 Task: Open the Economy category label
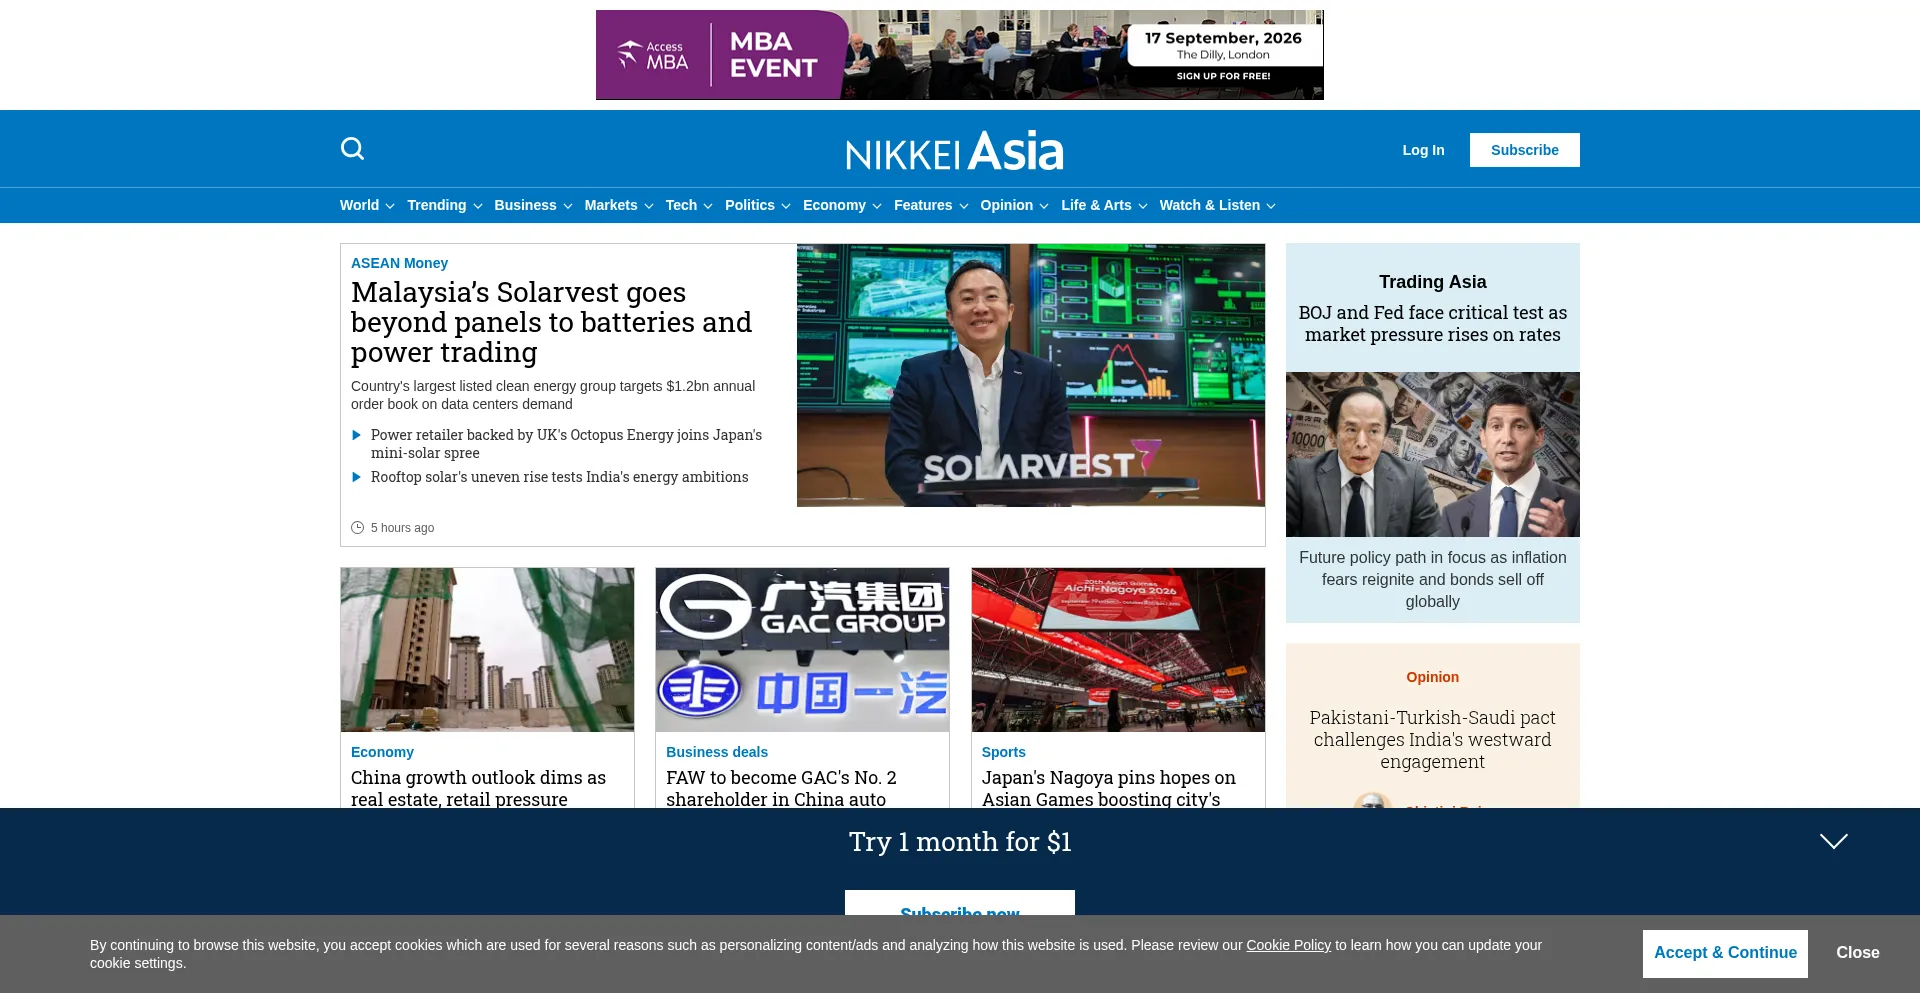point(382,752)
